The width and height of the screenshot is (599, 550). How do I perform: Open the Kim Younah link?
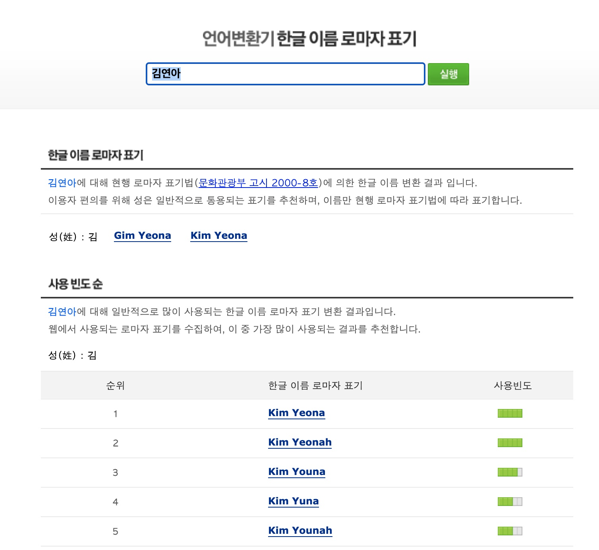(x=300, y=531)
